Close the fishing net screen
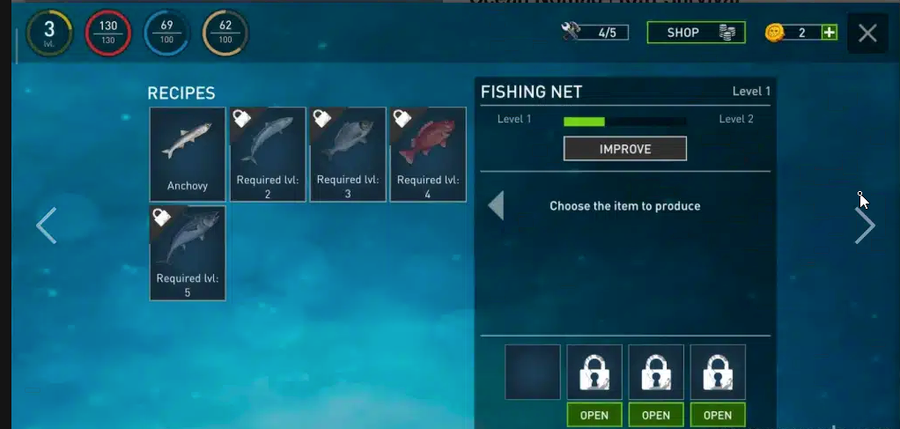Viewport: 900px width, 429px height. (x=867, y=33)
